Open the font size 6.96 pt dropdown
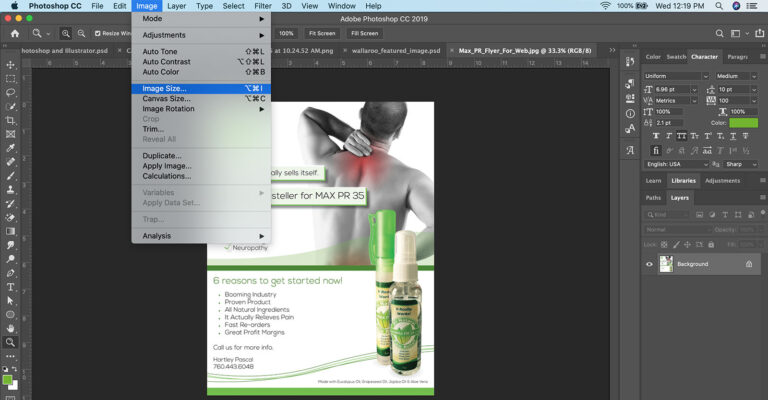The width and height of the screenshot is (768, 400). pyautogui.click(x=694, y=90)
